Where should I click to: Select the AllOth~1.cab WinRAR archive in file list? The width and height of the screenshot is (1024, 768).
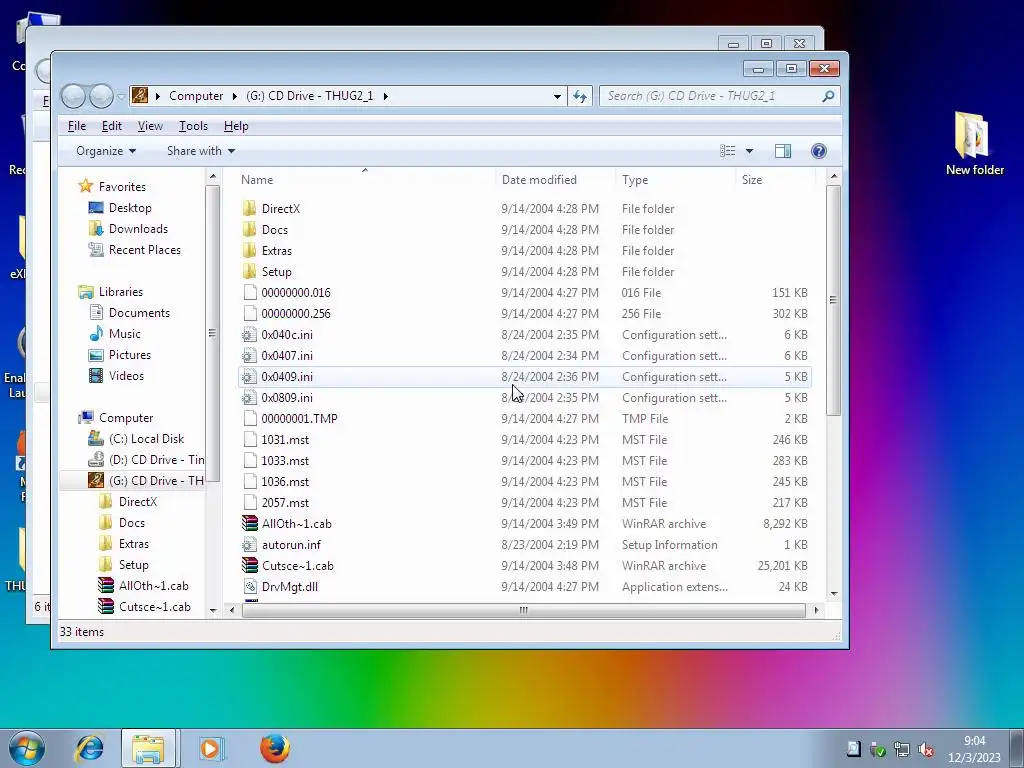pos(296,524)
